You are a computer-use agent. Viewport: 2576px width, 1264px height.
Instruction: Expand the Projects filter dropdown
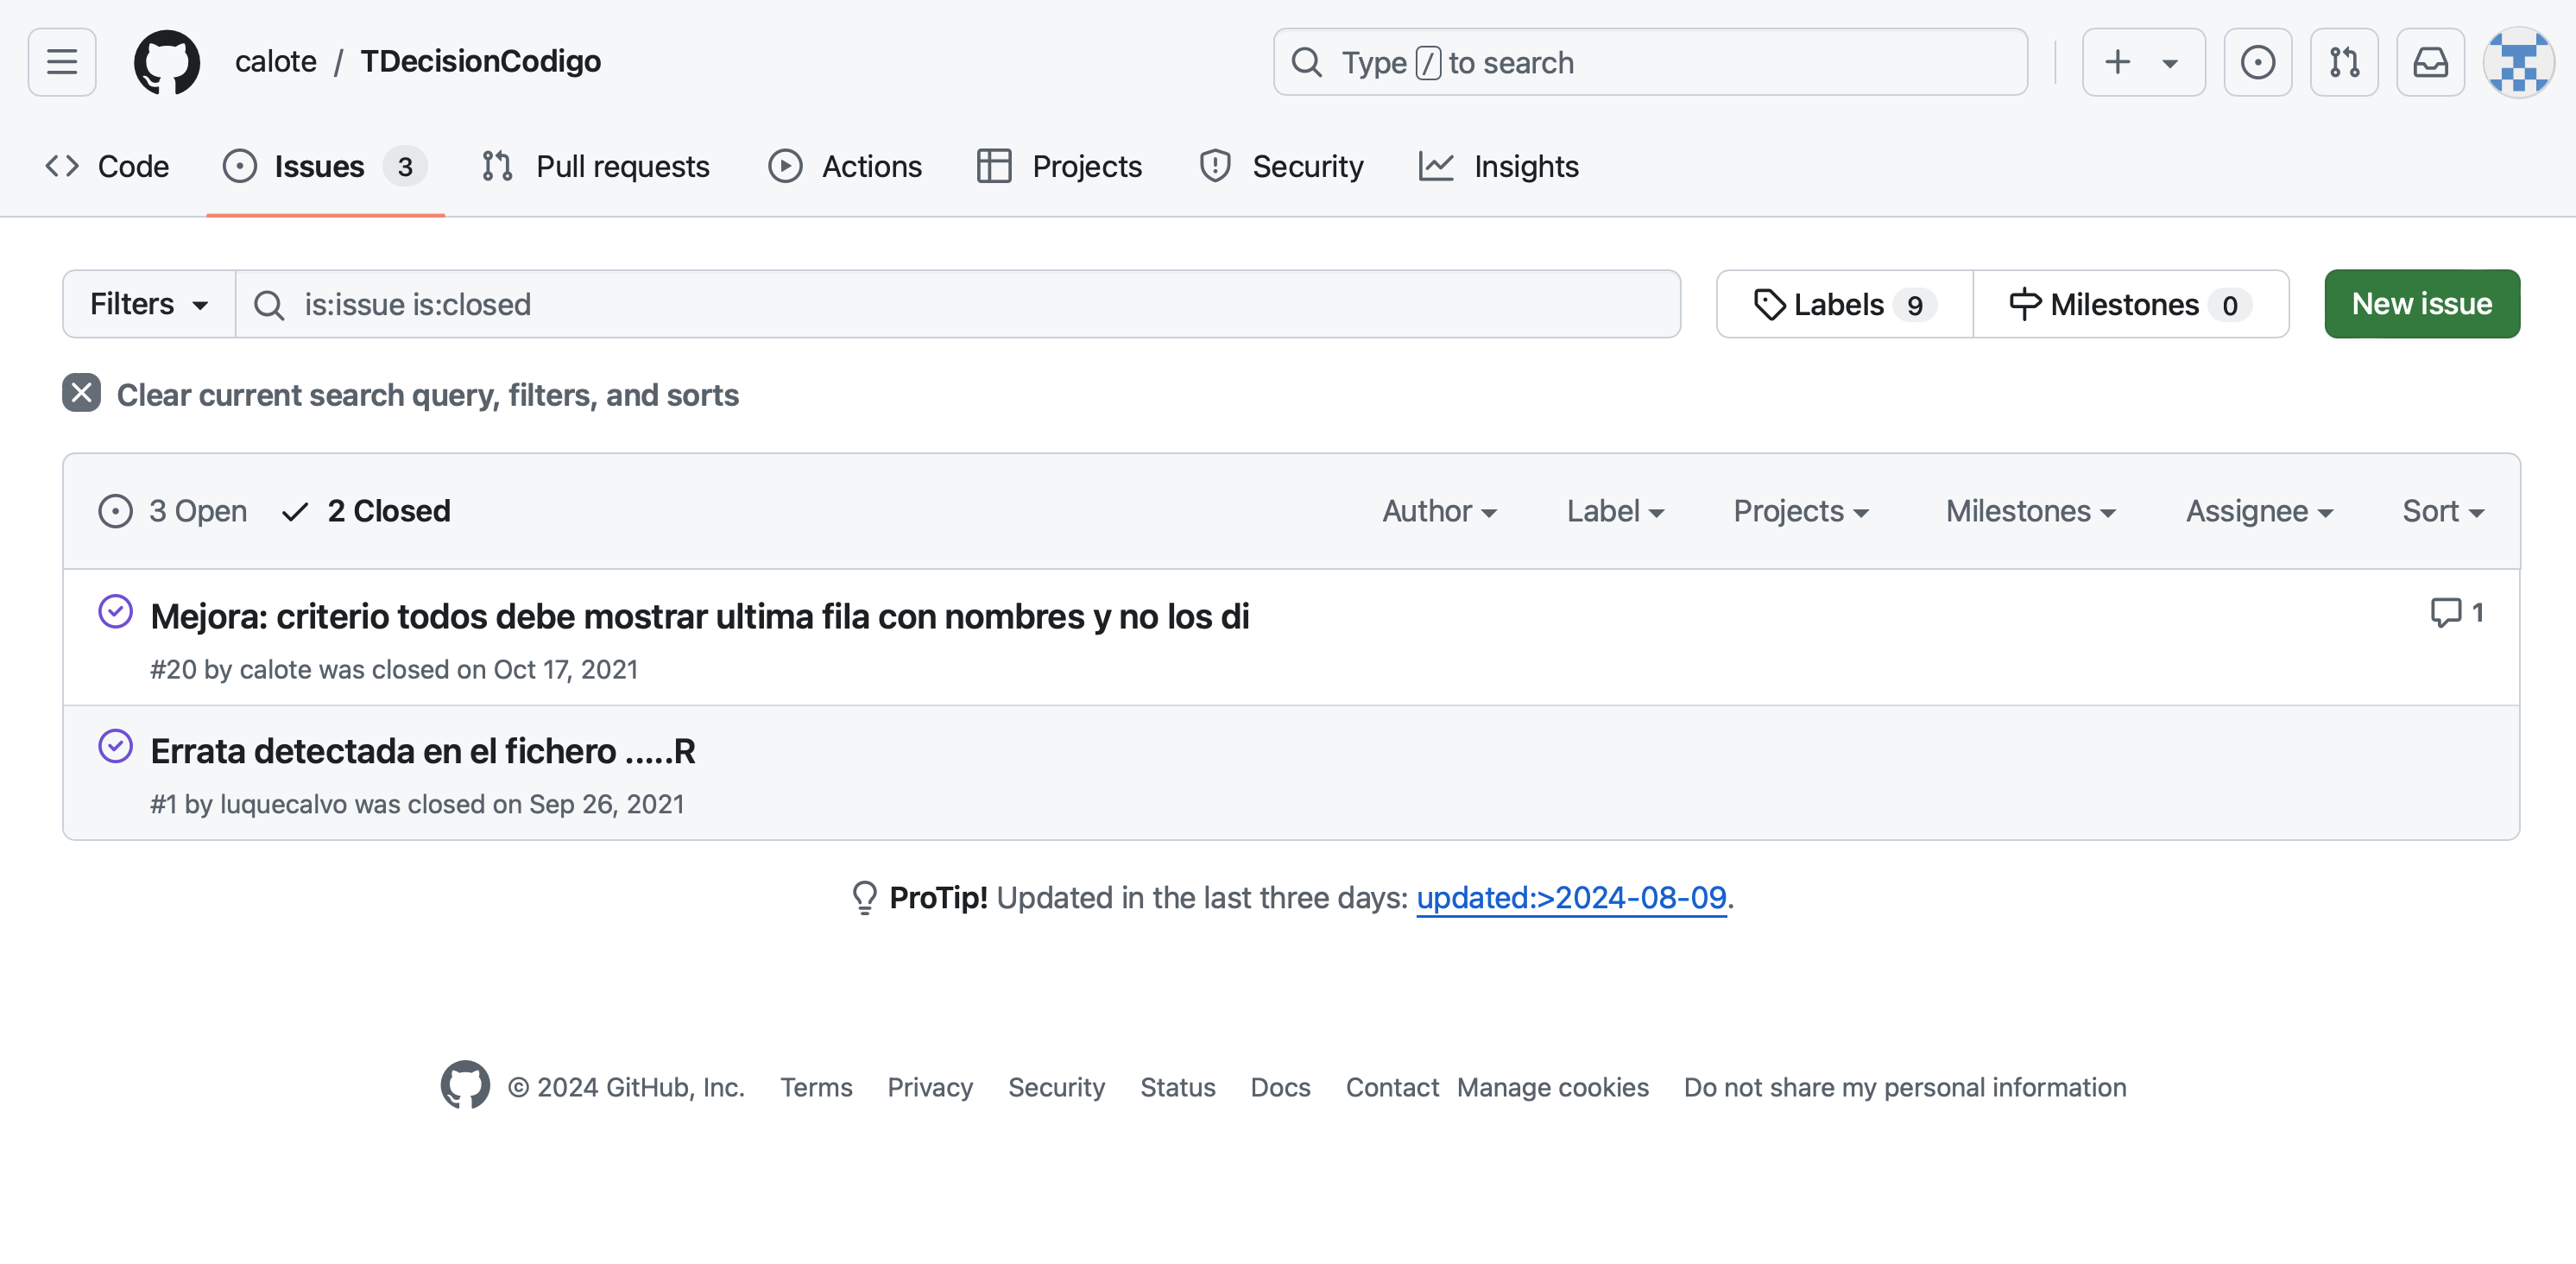point(1801,511)
